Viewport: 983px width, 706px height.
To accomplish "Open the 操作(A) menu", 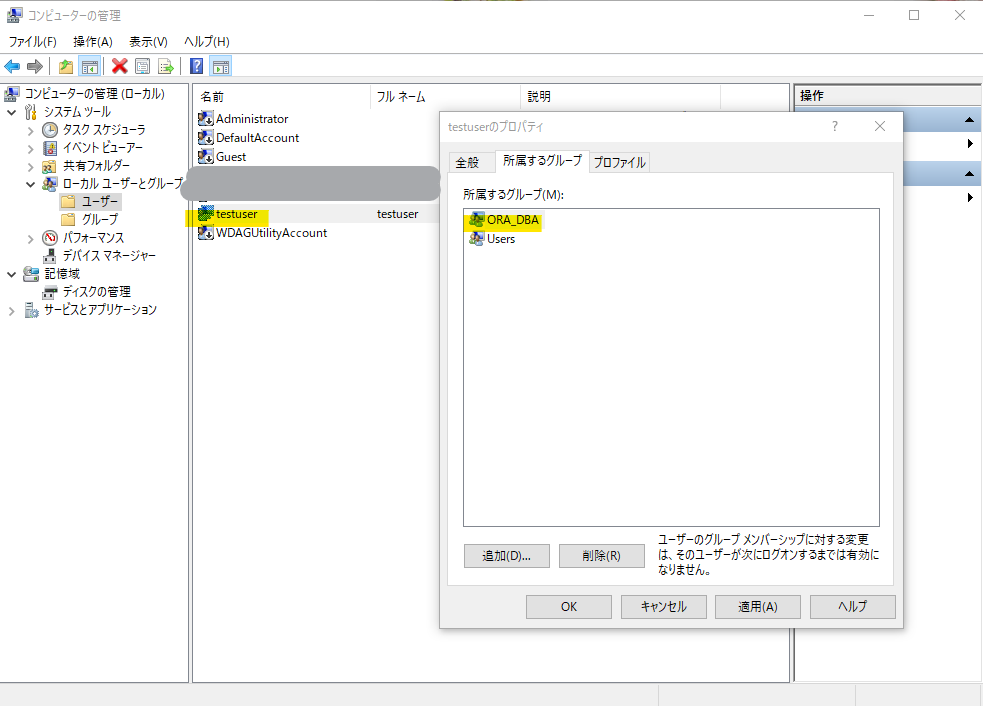I will (x=92, y=41).
